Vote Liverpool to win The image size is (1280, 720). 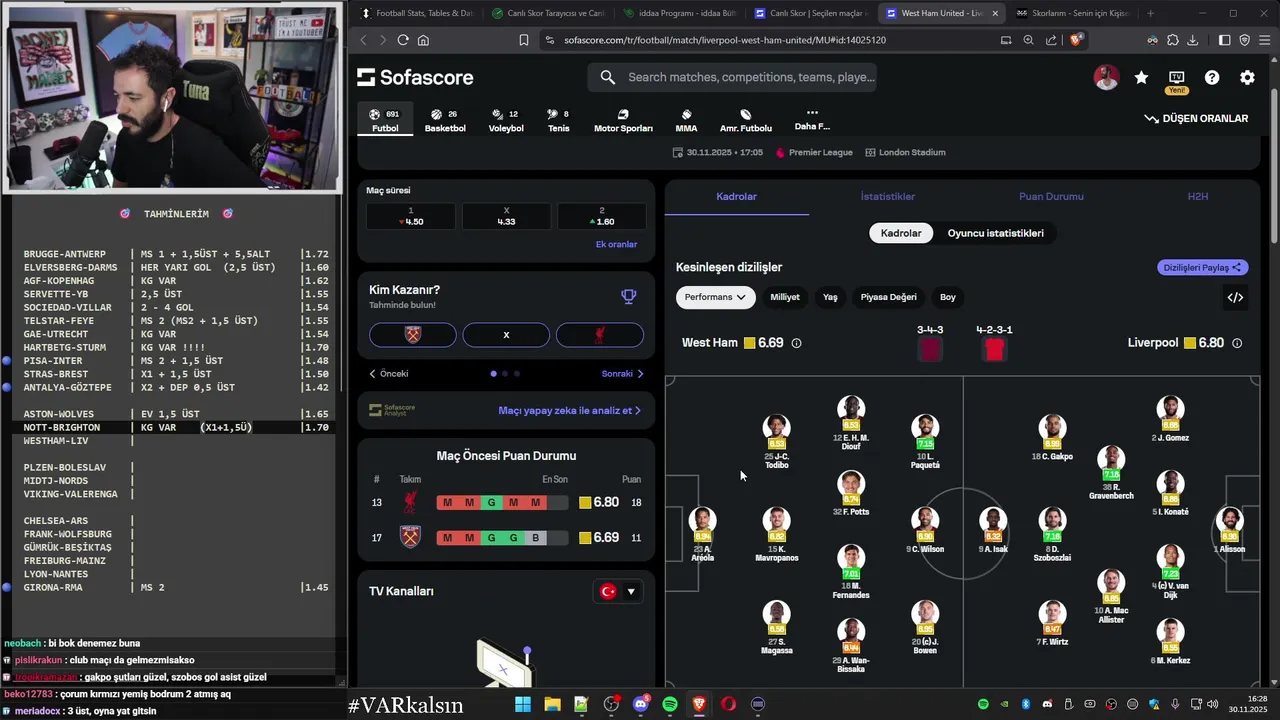(x=600, y=335)
